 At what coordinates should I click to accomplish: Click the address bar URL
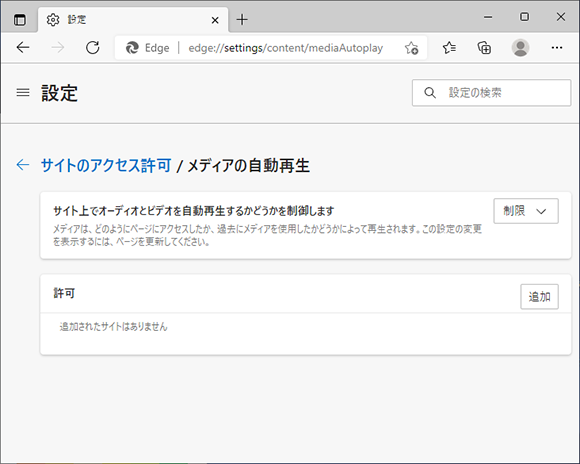tap(286, 48)
